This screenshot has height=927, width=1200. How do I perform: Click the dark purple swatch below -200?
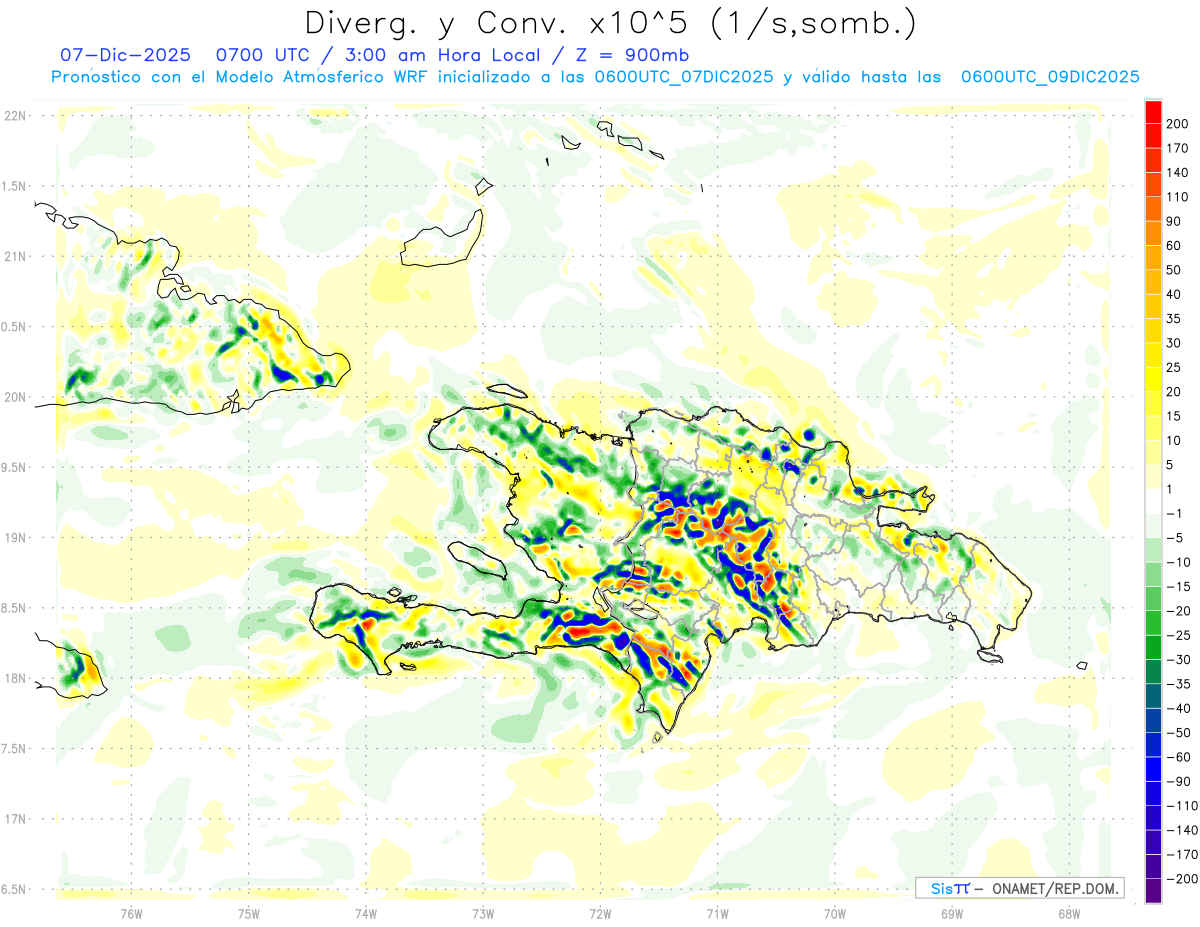click(x=1153, y=891)
